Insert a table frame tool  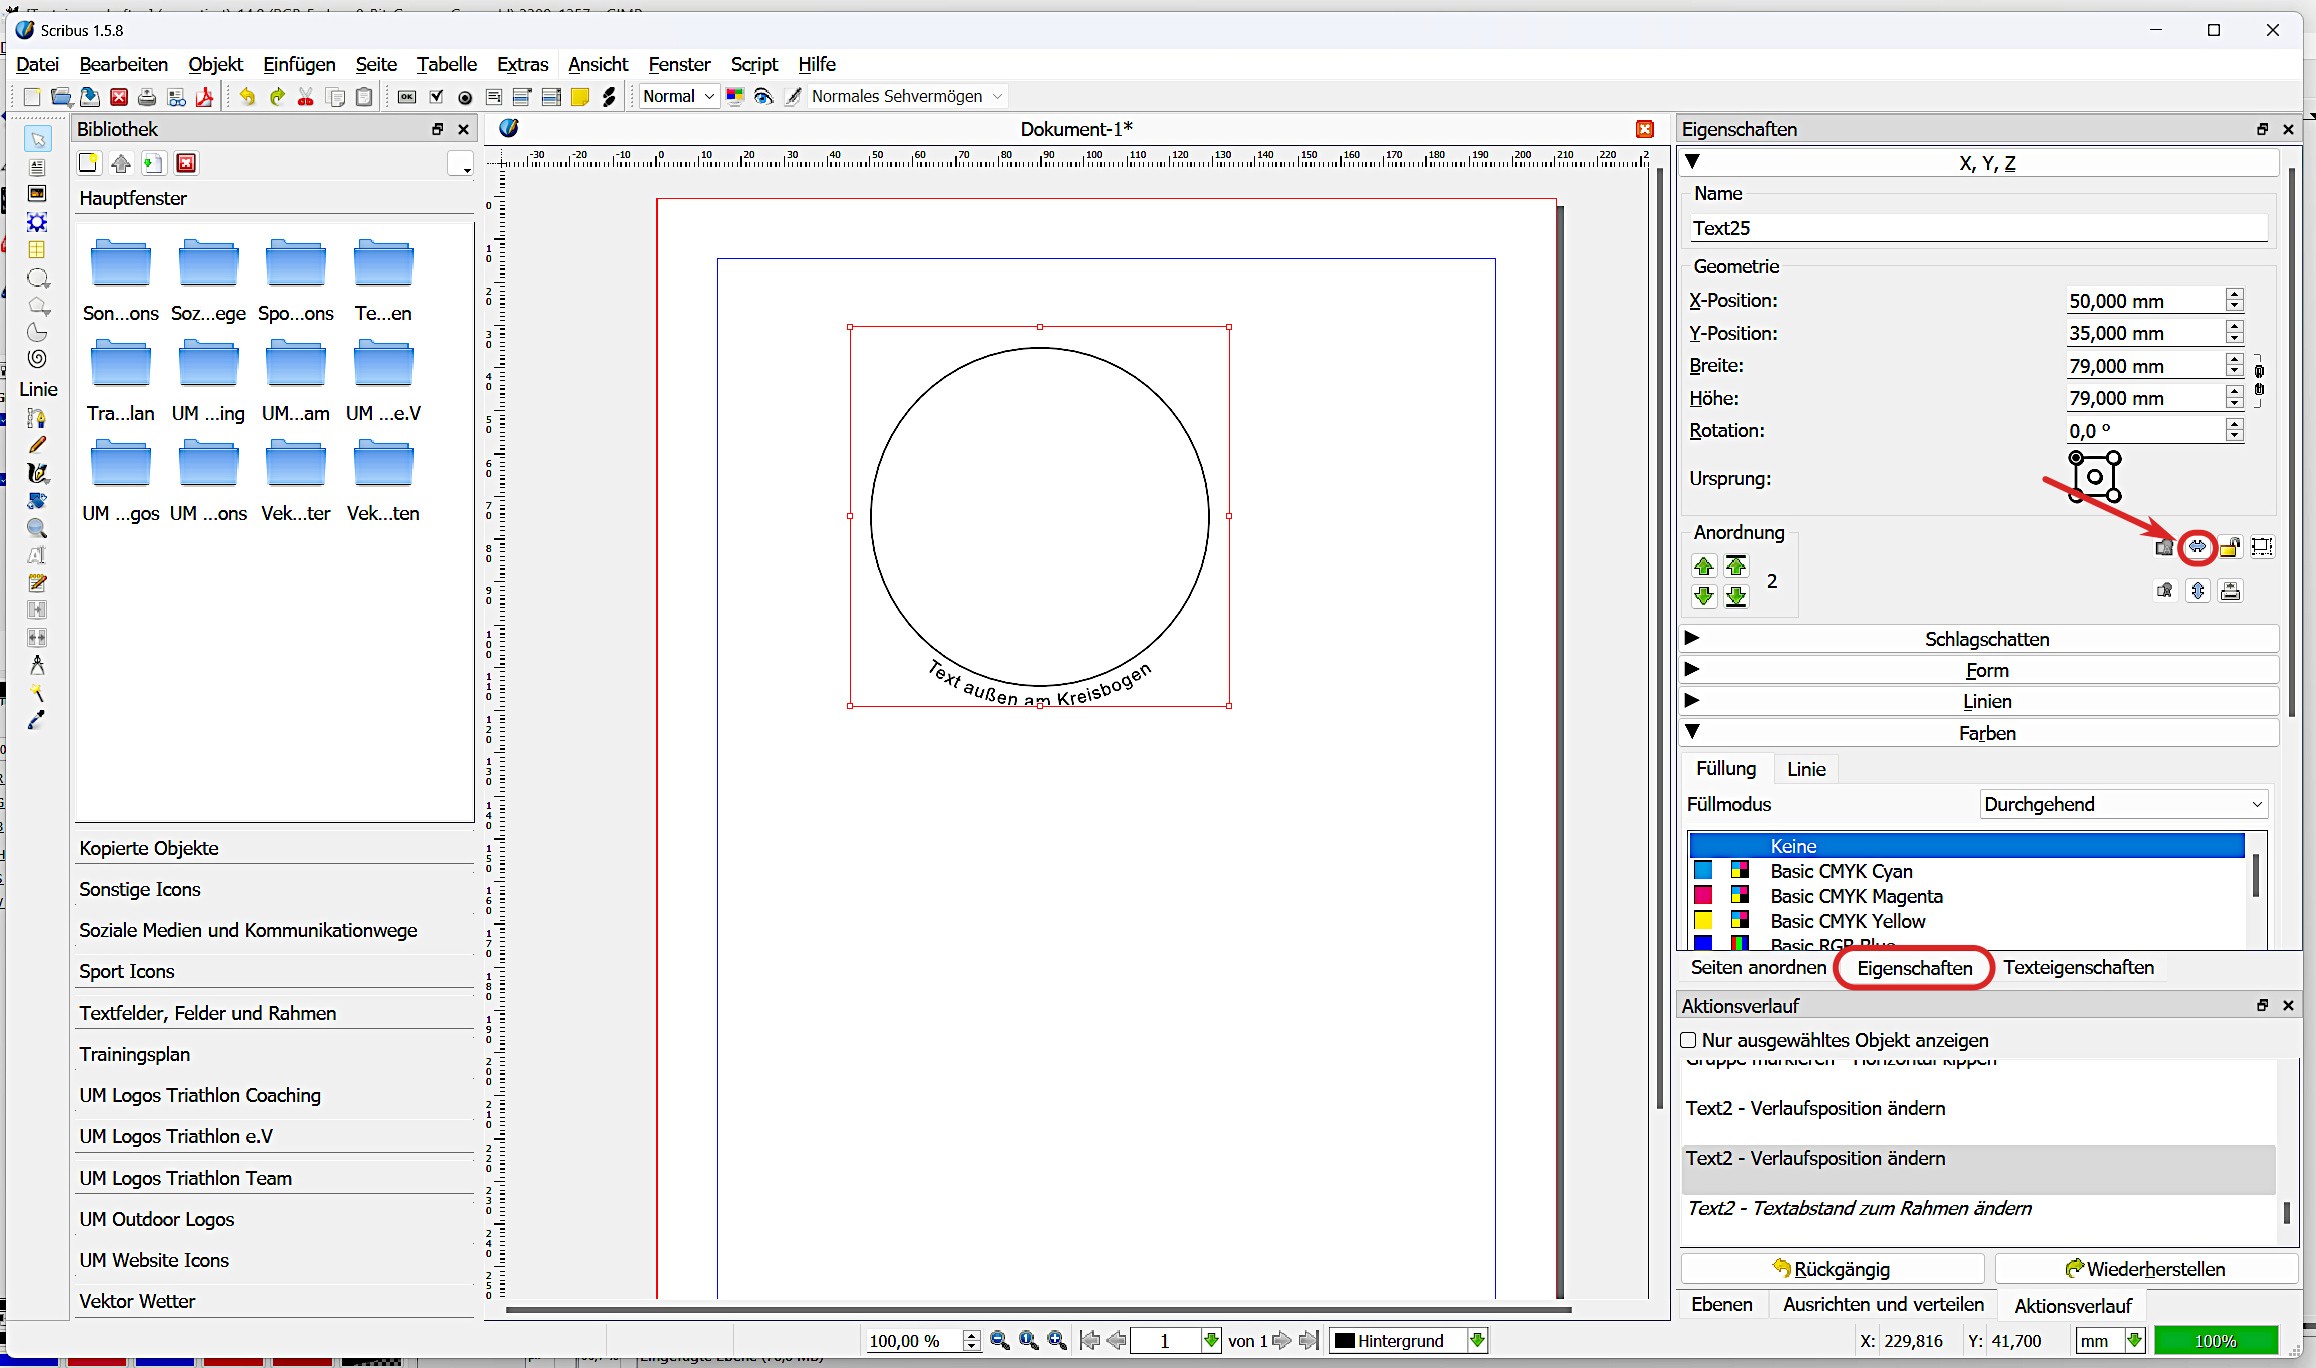click(37, 250)
